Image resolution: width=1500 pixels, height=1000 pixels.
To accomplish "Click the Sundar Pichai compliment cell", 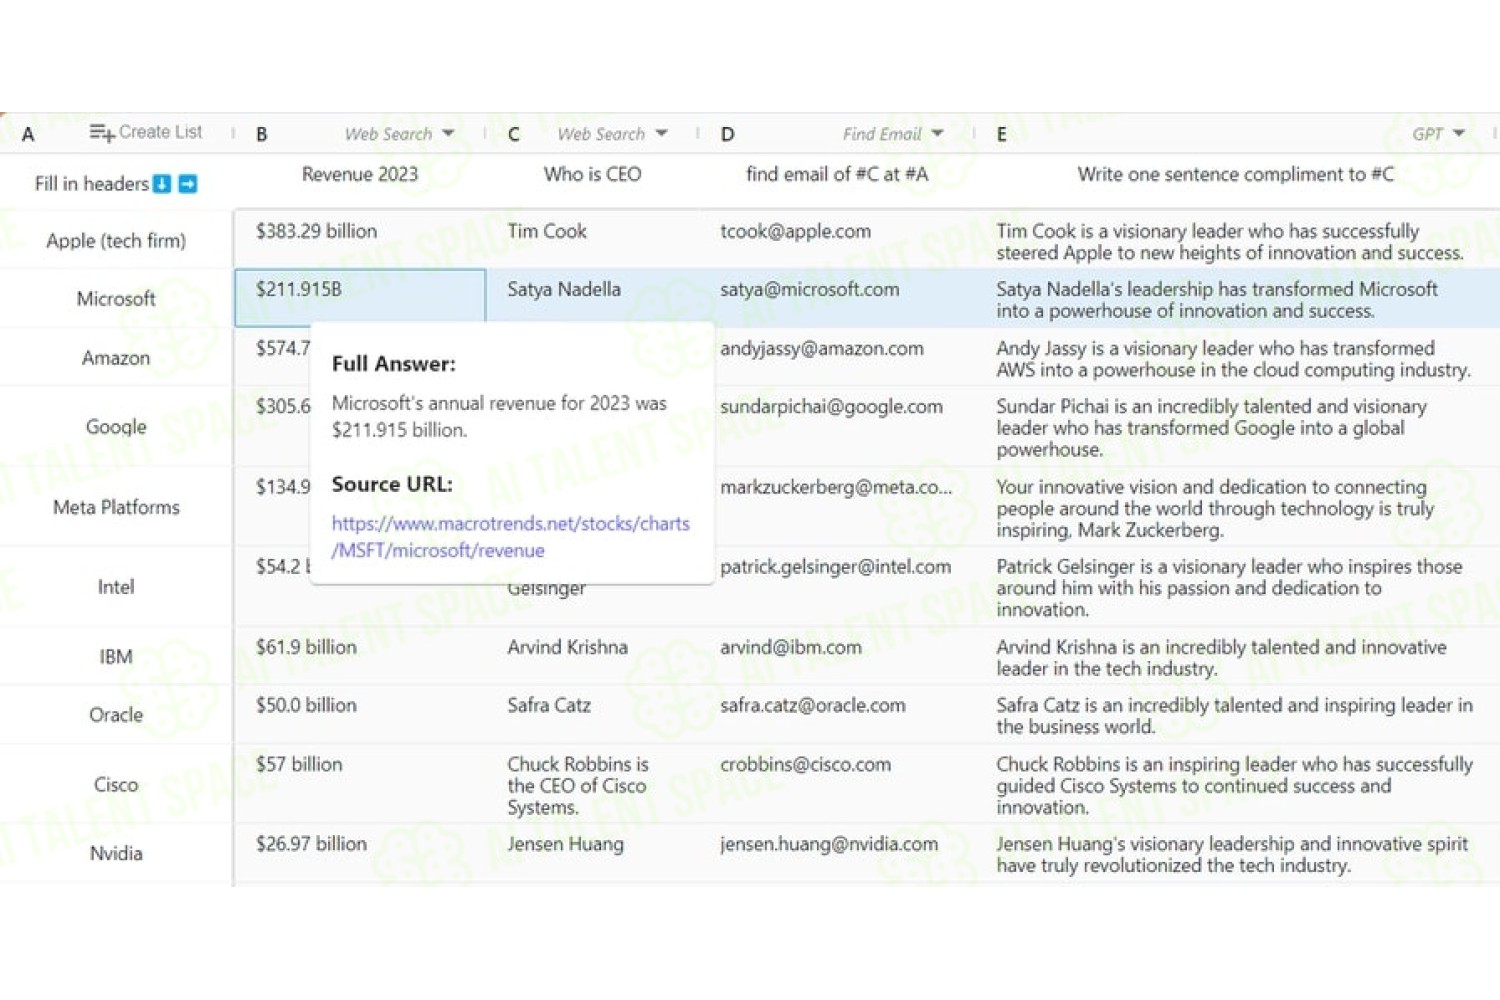I will 1238,427.
